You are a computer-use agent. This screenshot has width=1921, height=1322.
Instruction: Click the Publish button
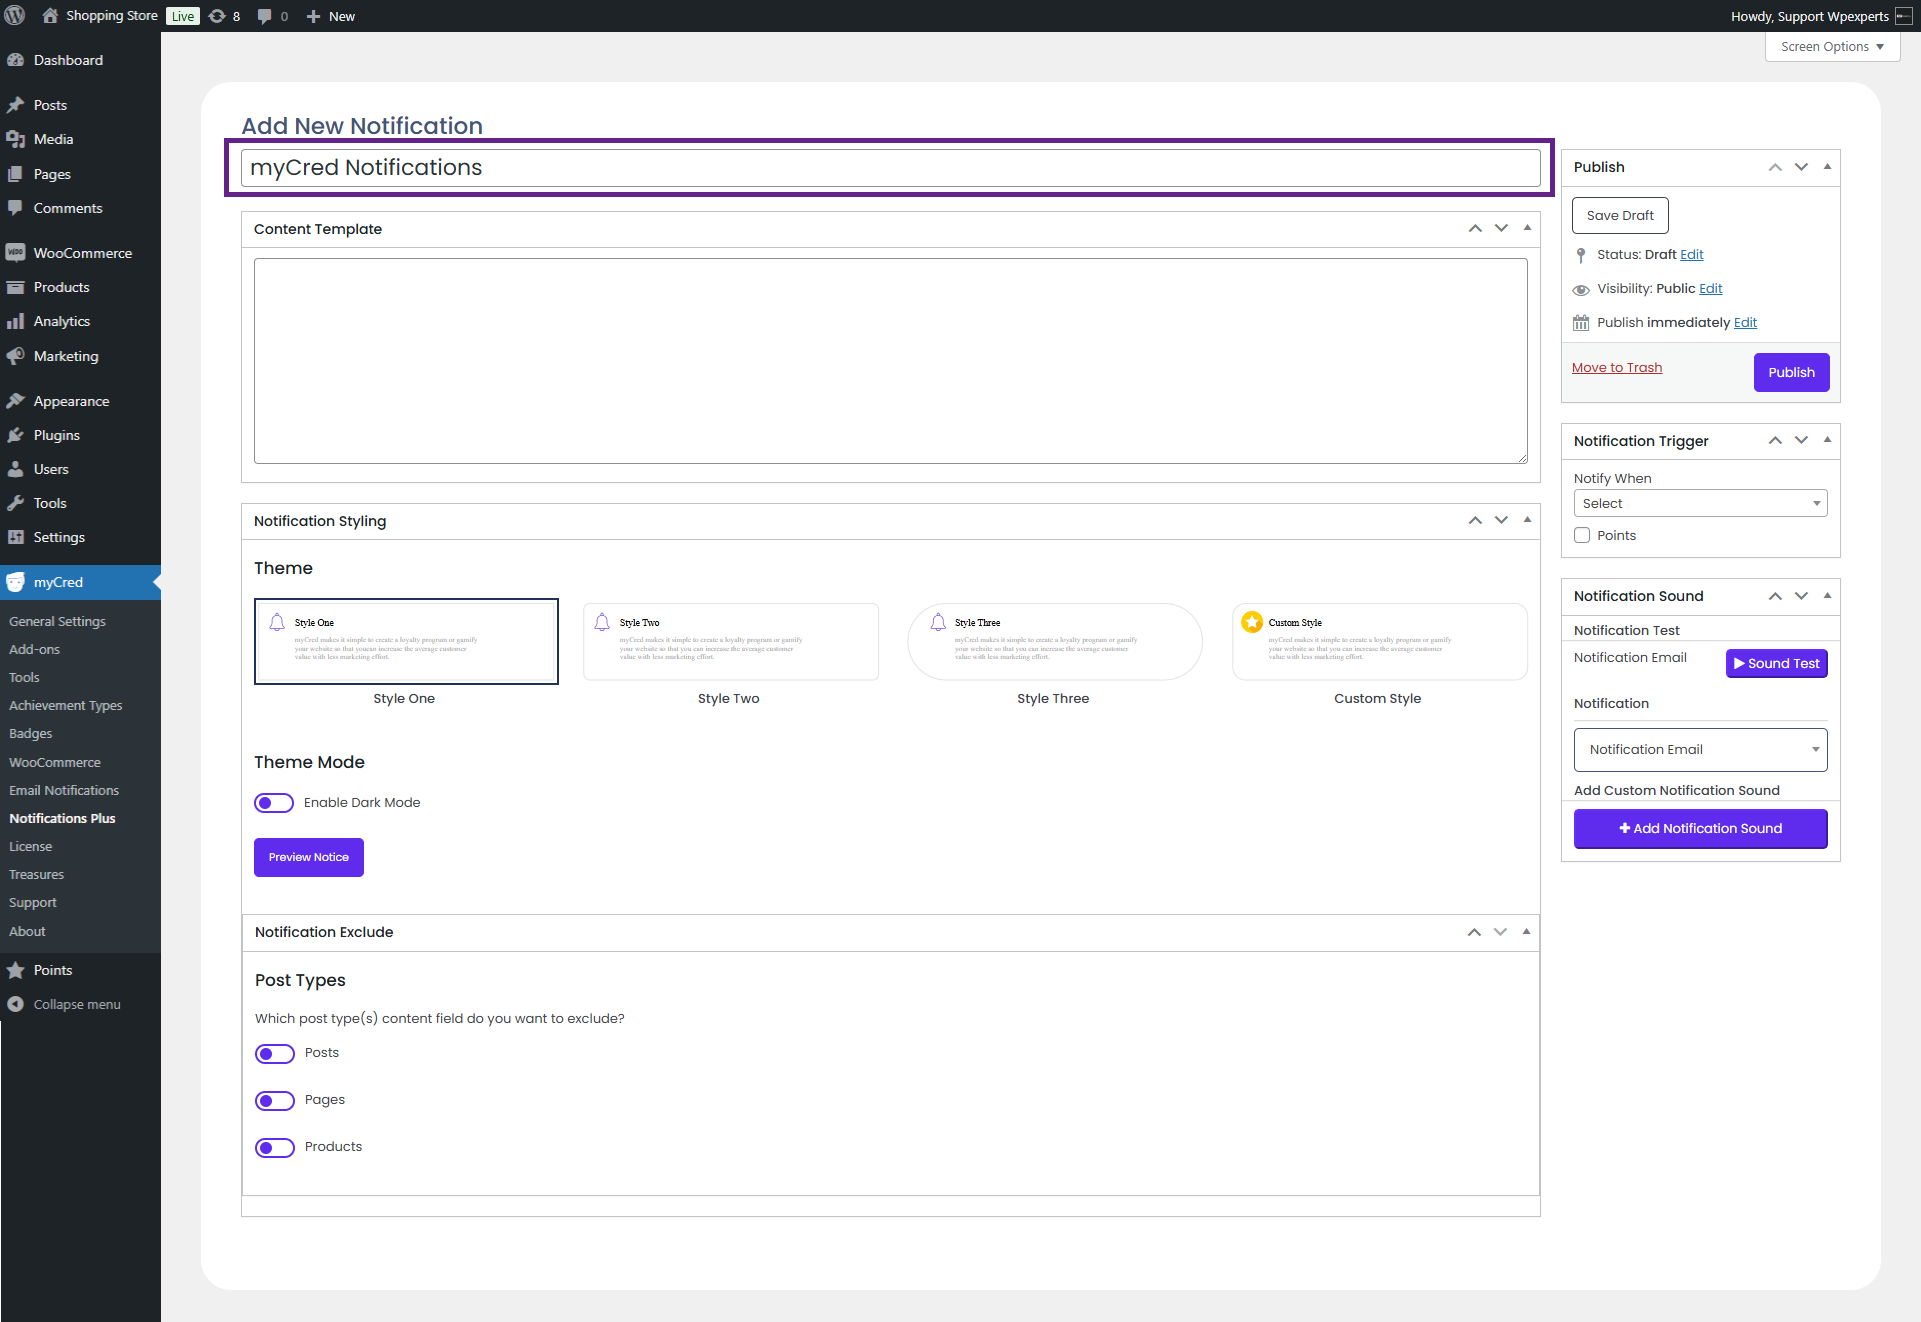tap(1791, 372)
